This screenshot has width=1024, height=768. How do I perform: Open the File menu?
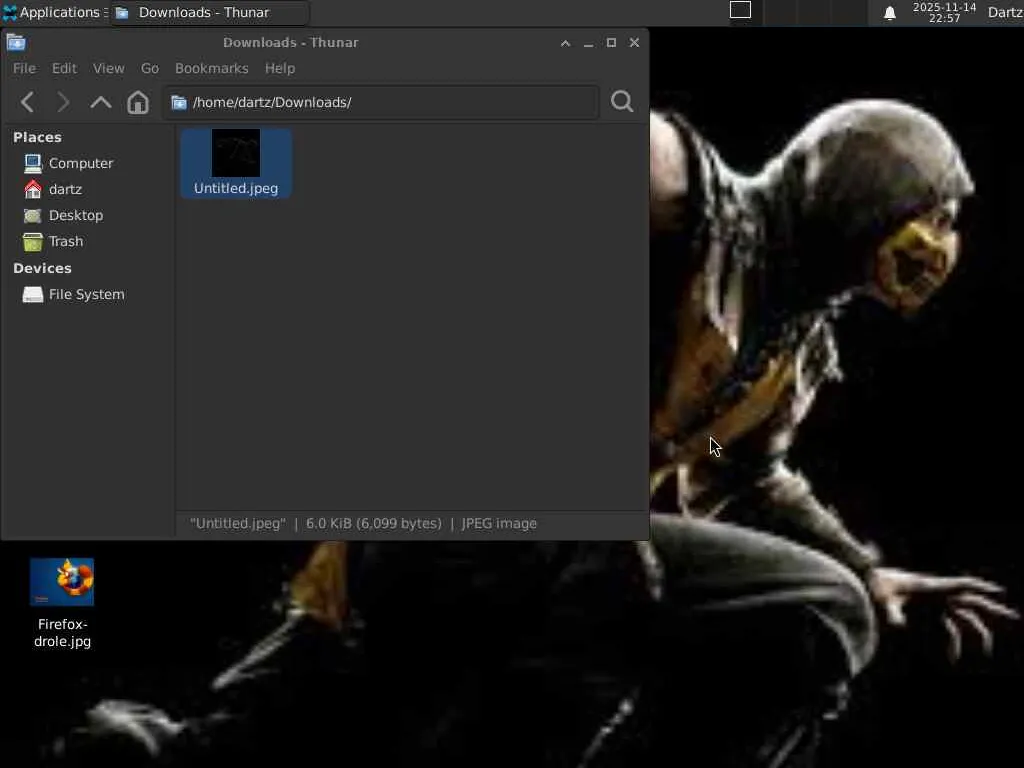tap(24, 69)
